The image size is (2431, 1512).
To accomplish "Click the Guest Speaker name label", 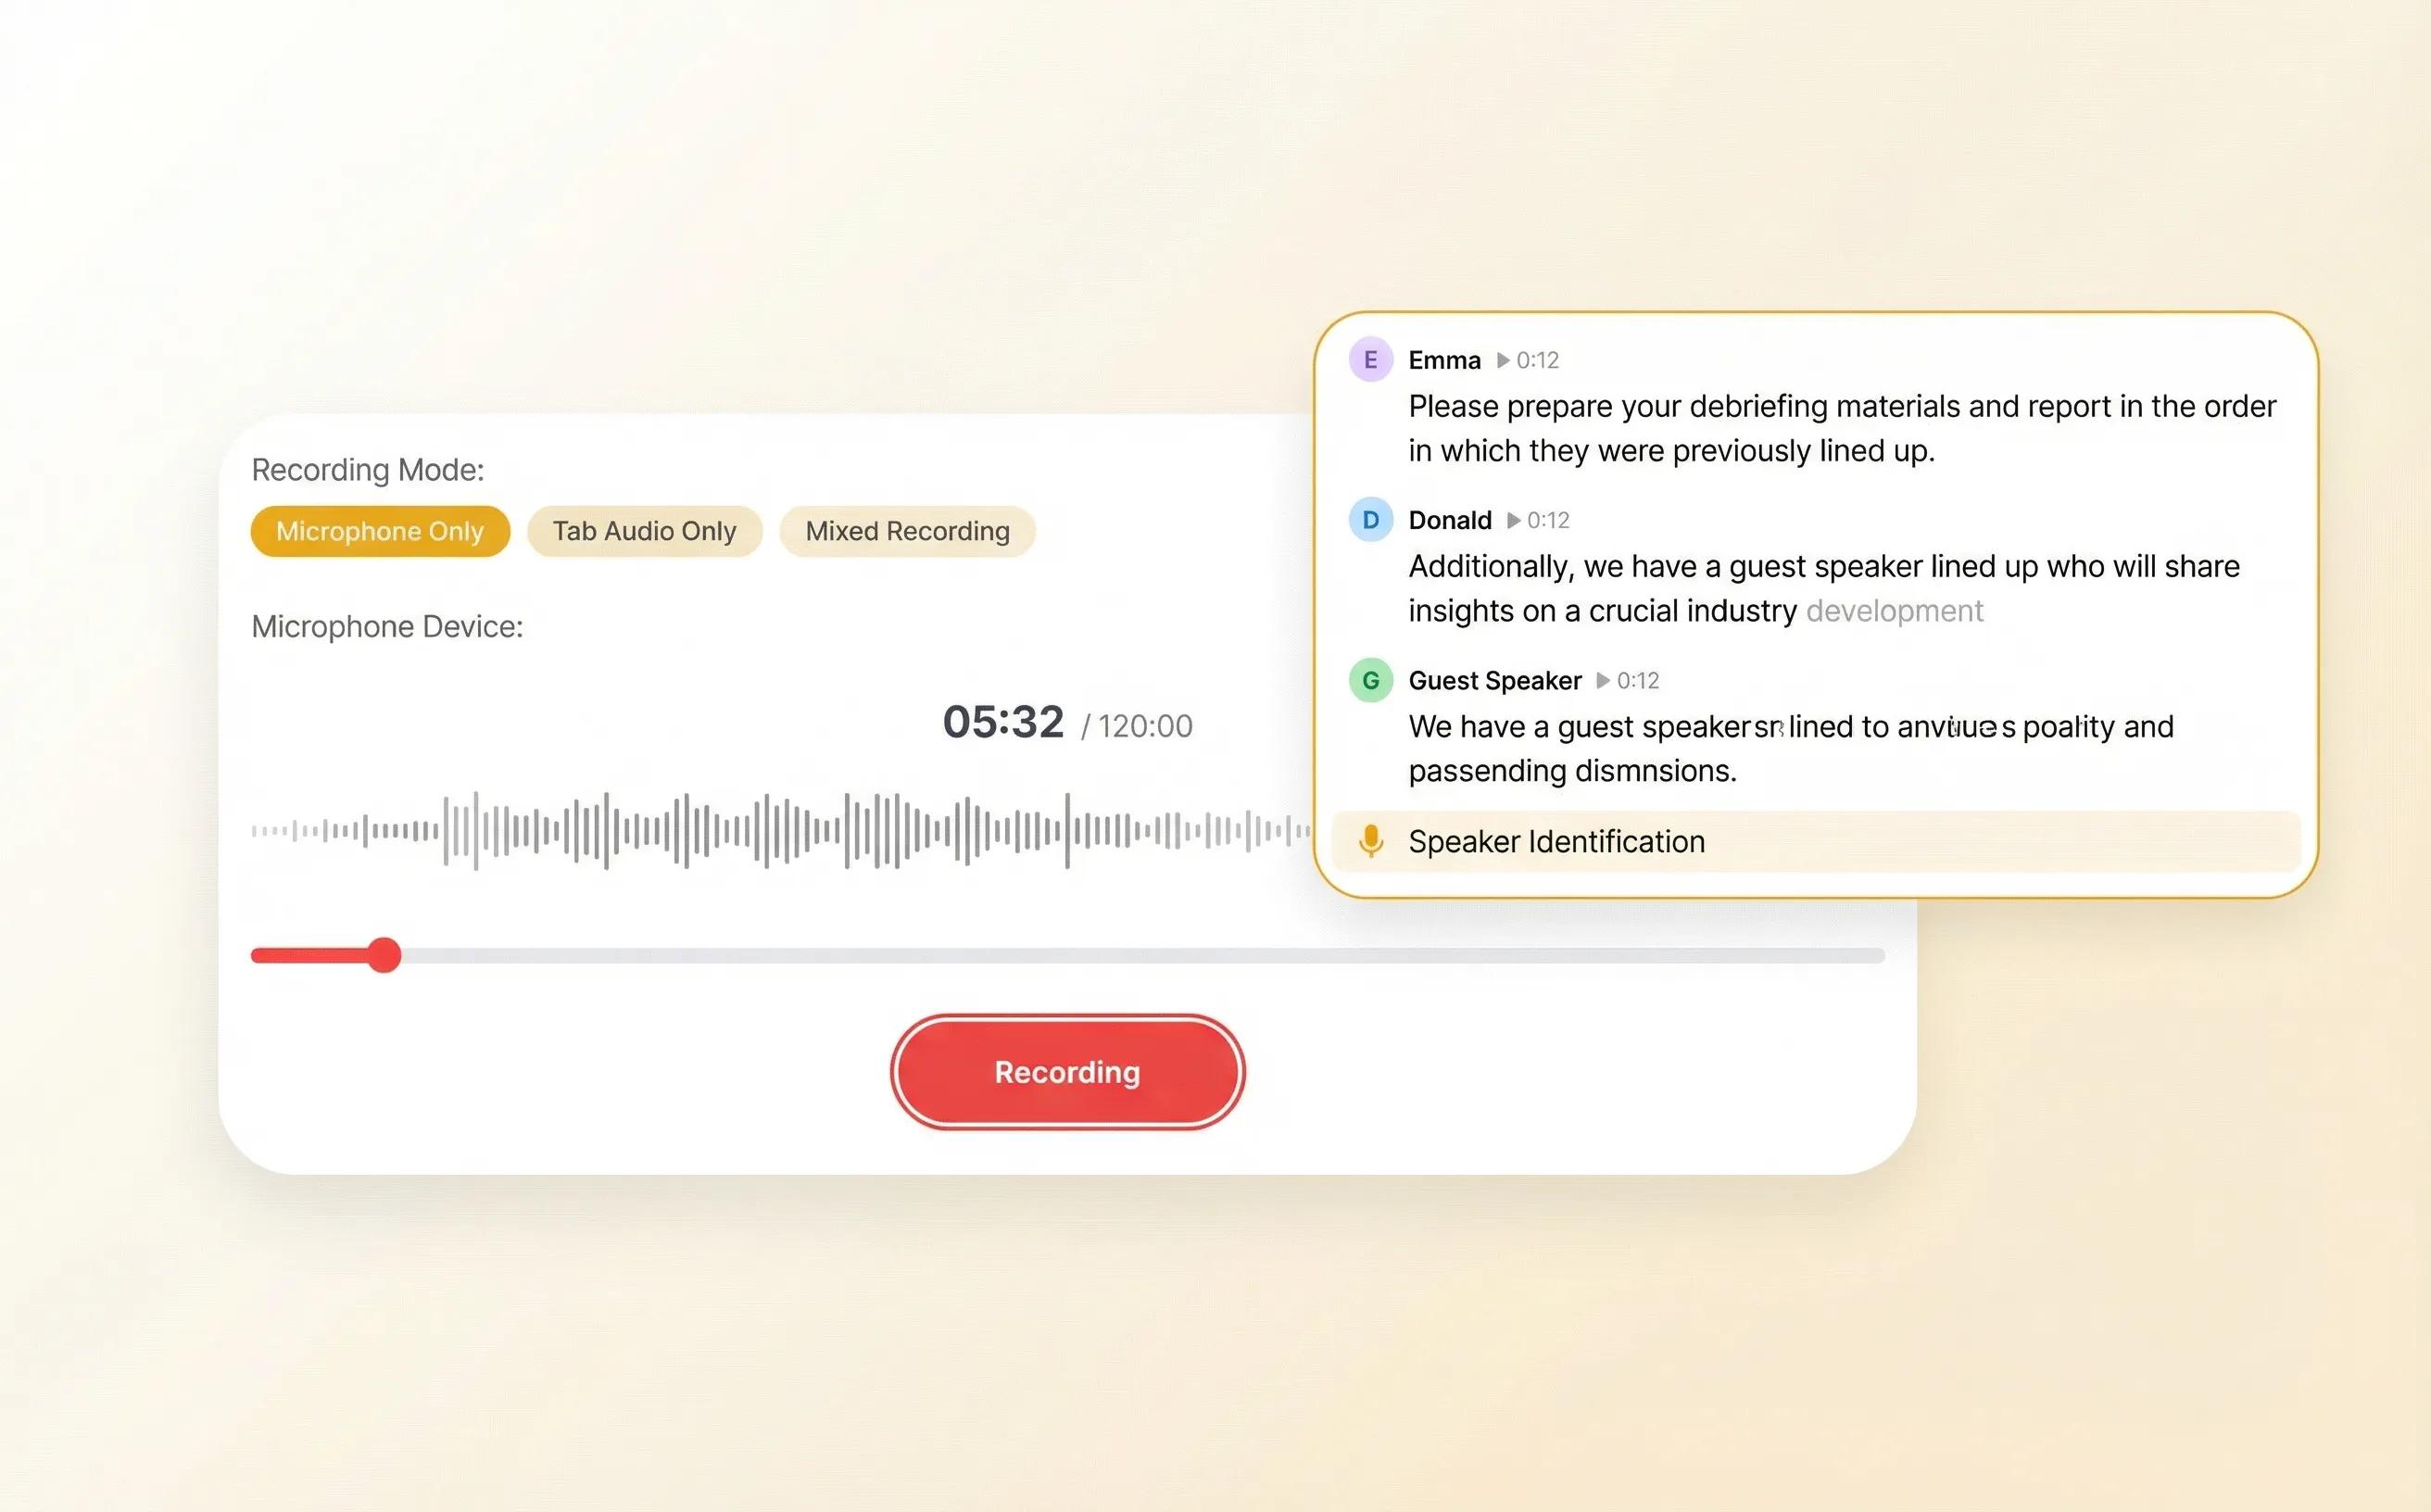I will coord(1495,680).
